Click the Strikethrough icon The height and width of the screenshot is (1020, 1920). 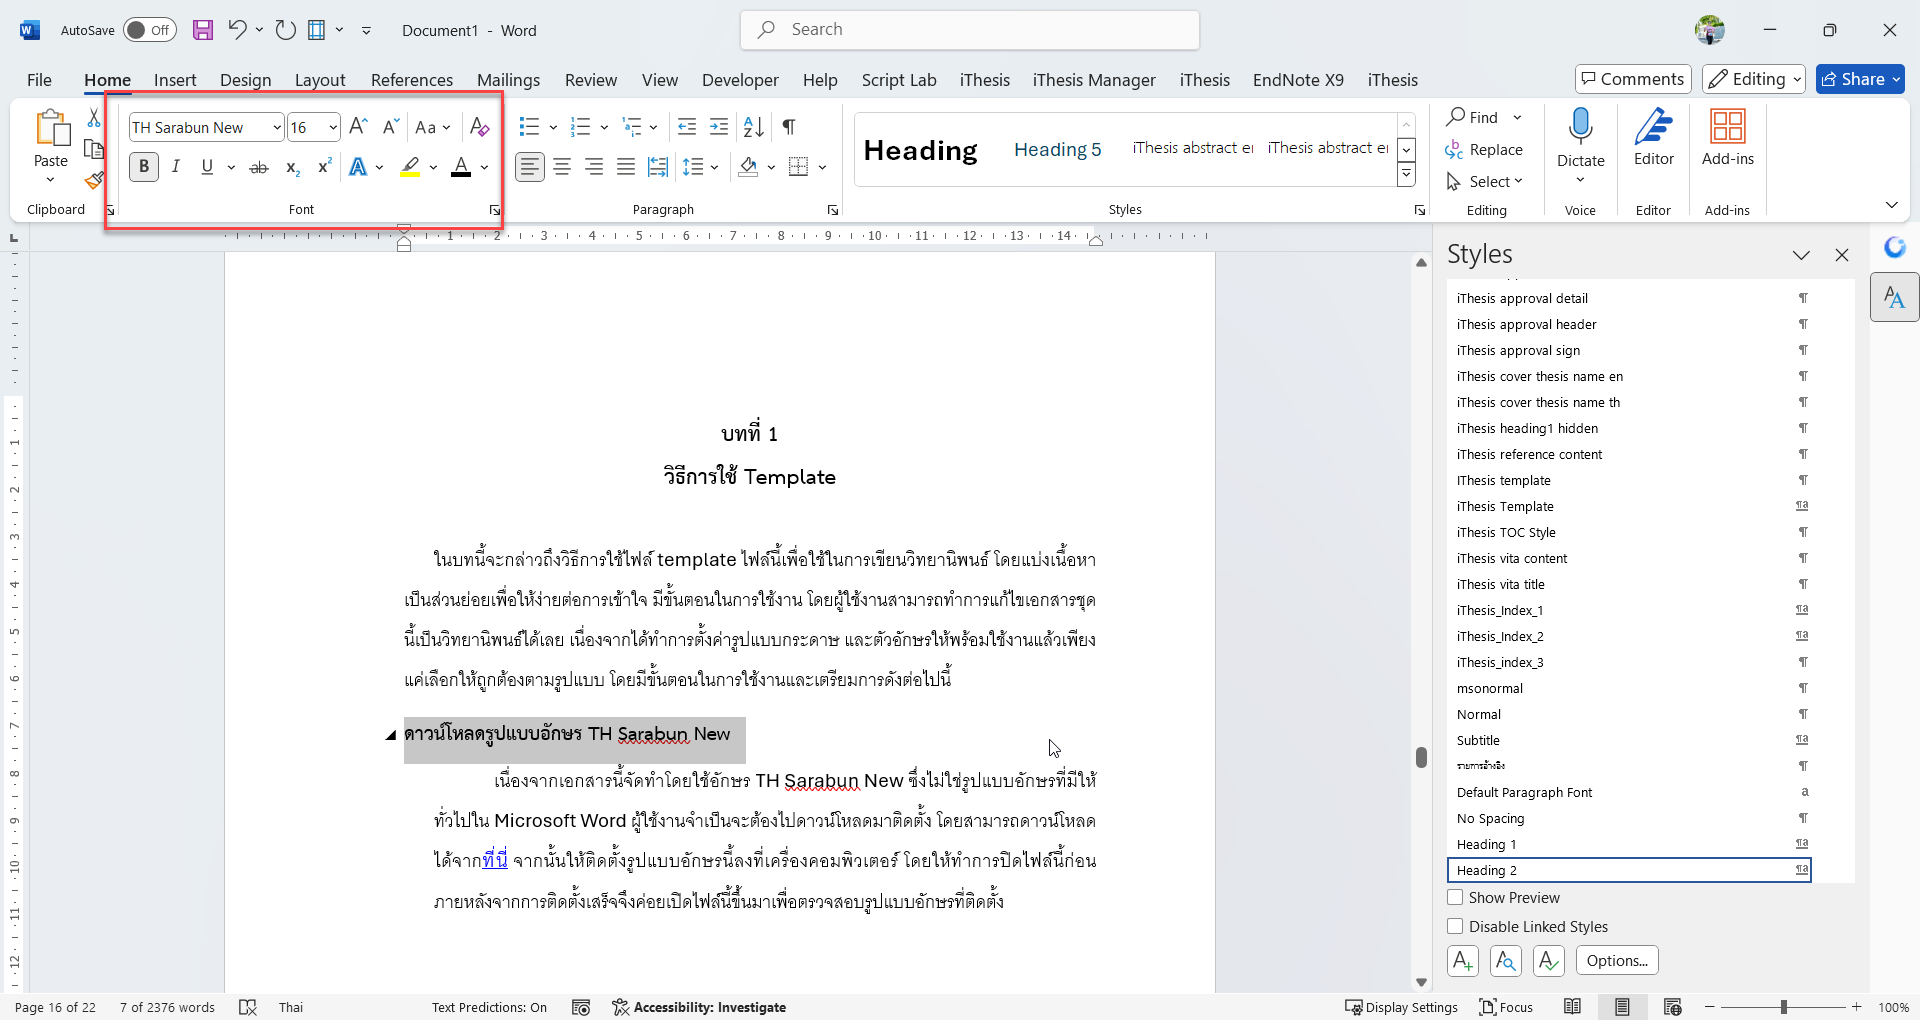click(259, 167)
